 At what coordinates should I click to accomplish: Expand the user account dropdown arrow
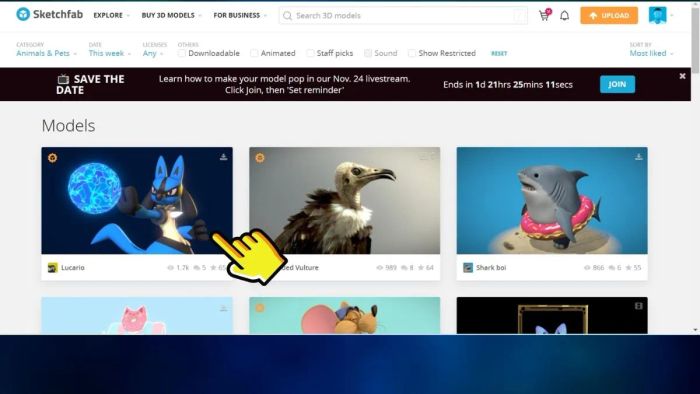672,16
